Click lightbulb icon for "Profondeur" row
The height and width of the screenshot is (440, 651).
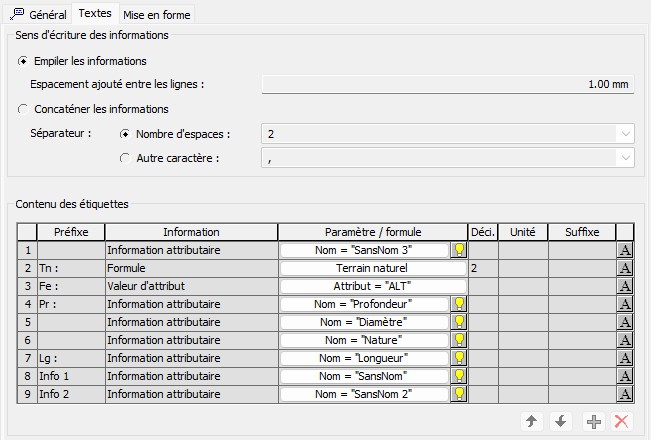click(x=459, y=304)
